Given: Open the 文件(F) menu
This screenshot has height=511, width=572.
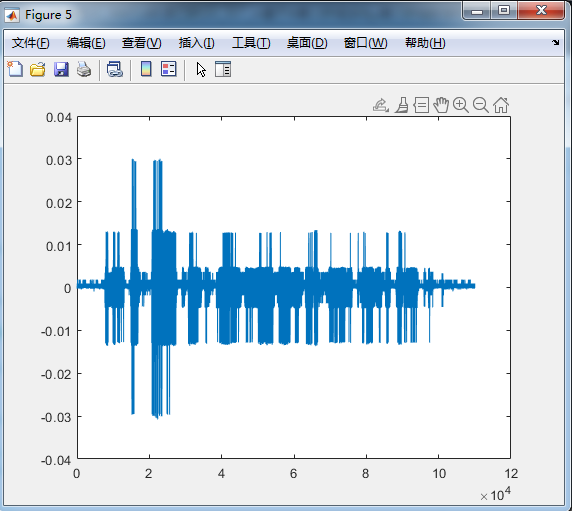Looking at the screenshot, I should point(31,43).
